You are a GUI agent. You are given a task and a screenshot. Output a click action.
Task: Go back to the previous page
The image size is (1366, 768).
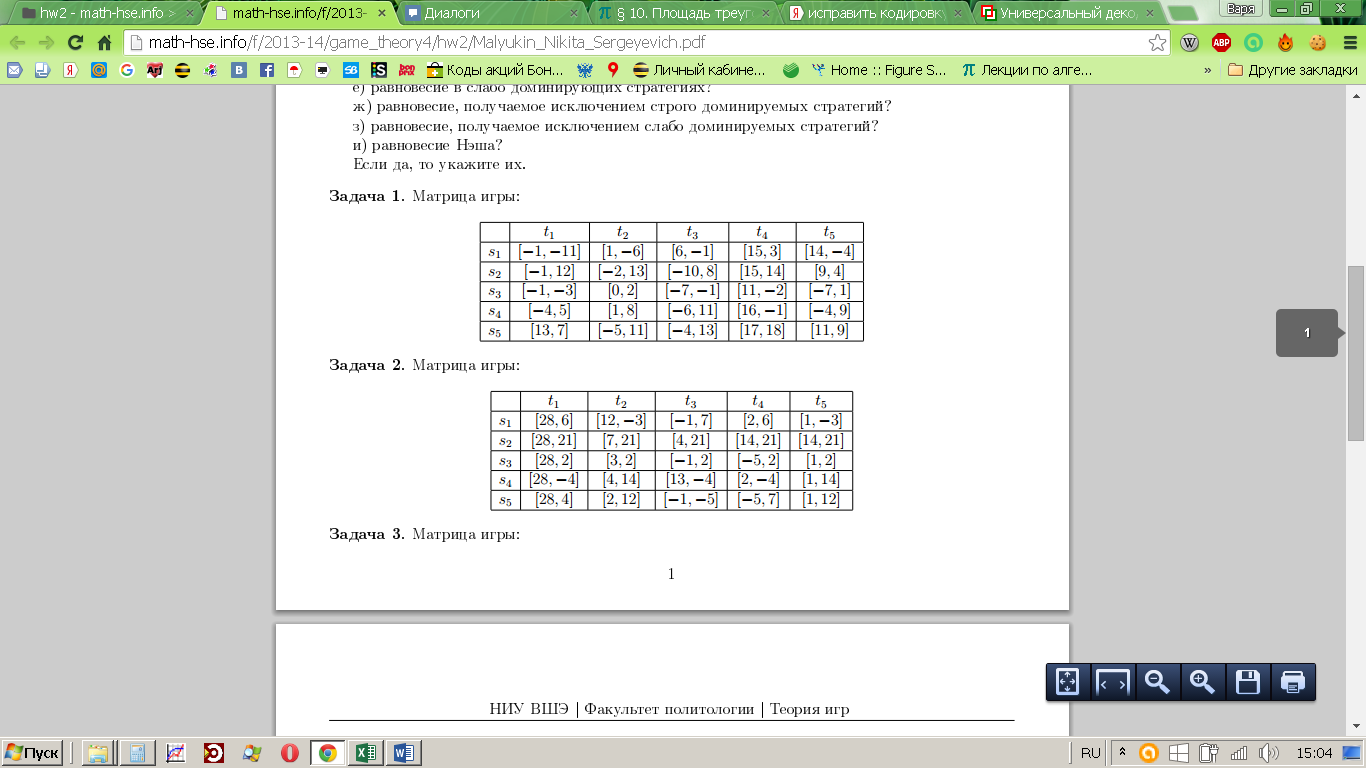pos(17,43)
